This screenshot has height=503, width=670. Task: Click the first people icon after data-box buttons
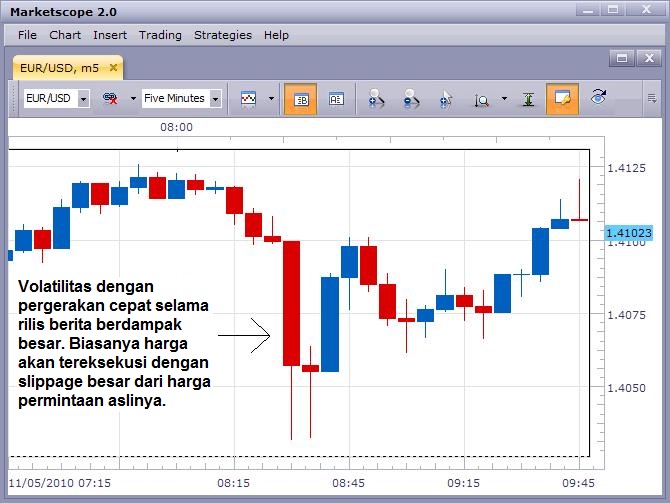click(377, 99)
